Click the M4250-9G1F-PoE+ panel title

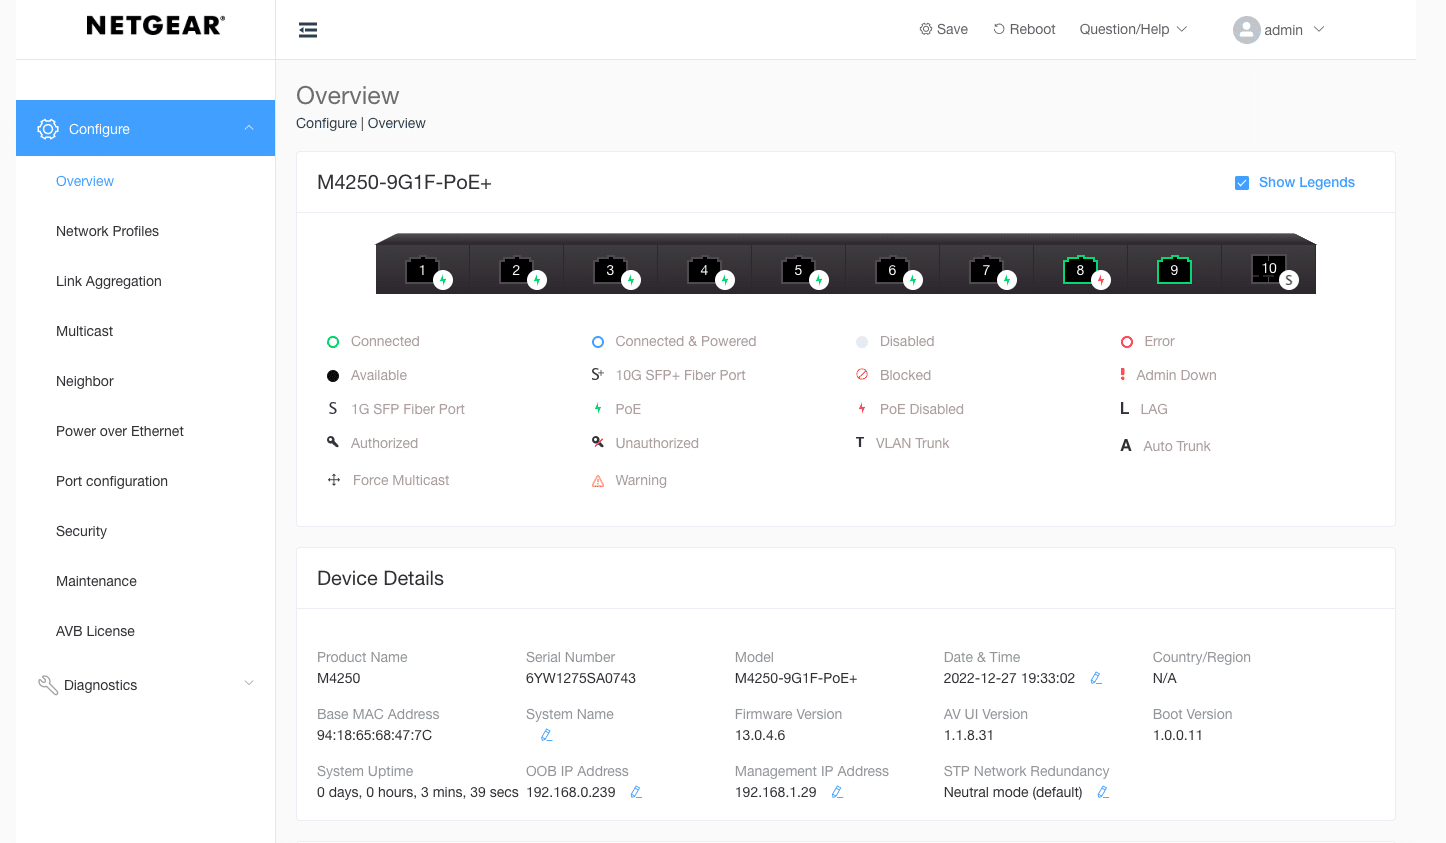point(404,182)
